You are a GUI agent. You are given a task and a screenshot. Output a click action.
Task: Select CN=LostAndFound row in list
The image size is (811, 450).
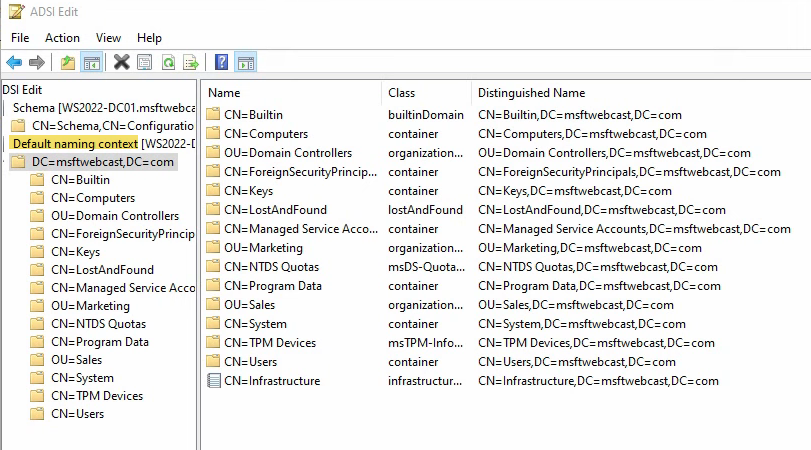(x=275, y=209)
